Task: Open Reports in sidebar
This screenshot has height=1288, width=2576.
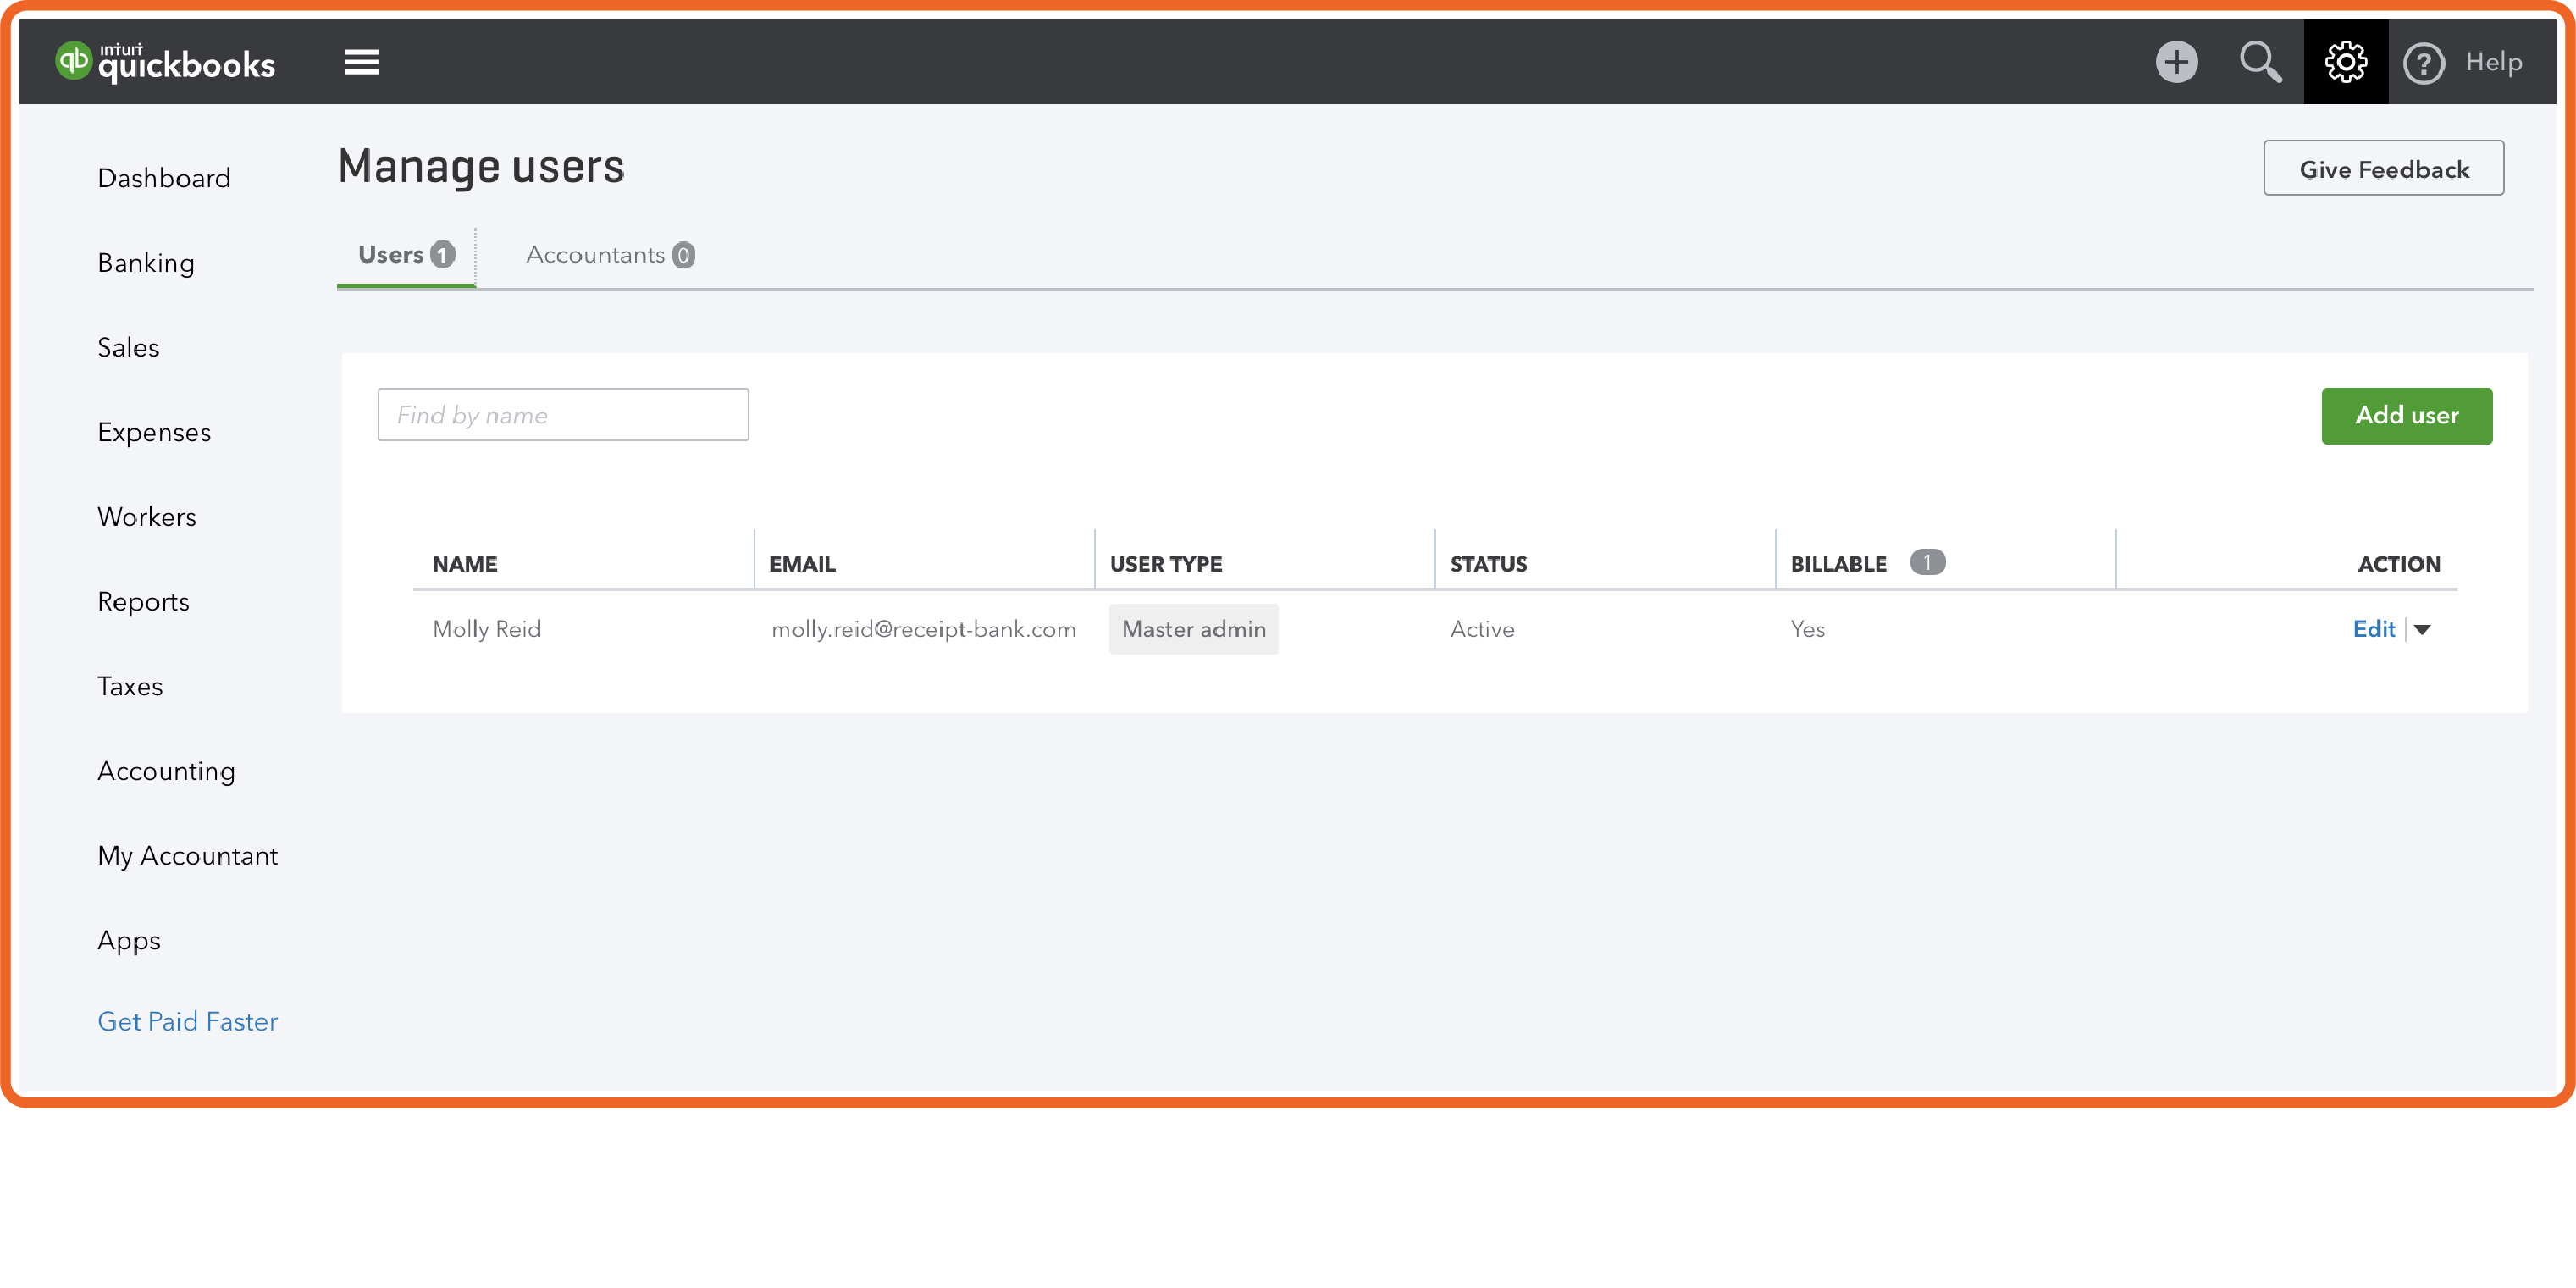Action: point(143,601)
